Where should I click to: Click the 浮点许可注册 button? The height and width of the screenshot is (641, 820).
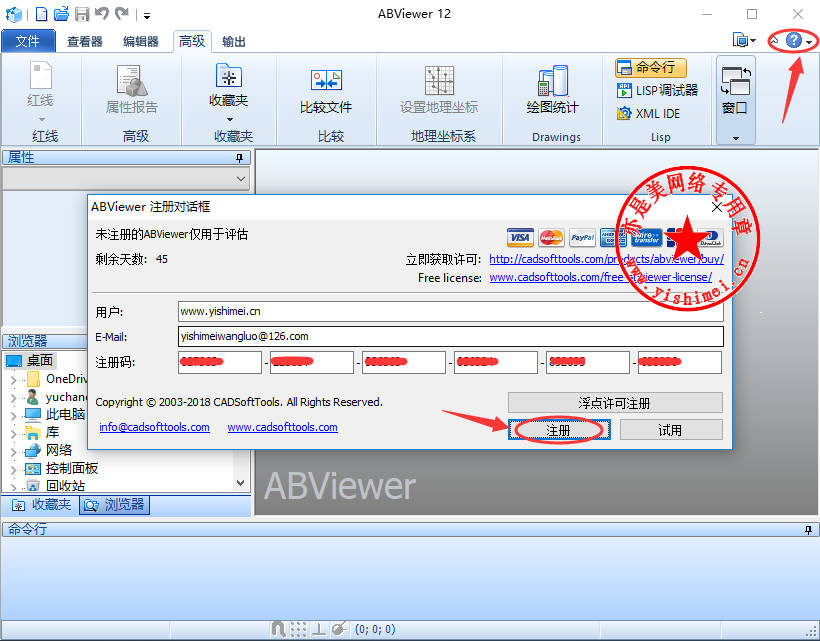(615, 403)
